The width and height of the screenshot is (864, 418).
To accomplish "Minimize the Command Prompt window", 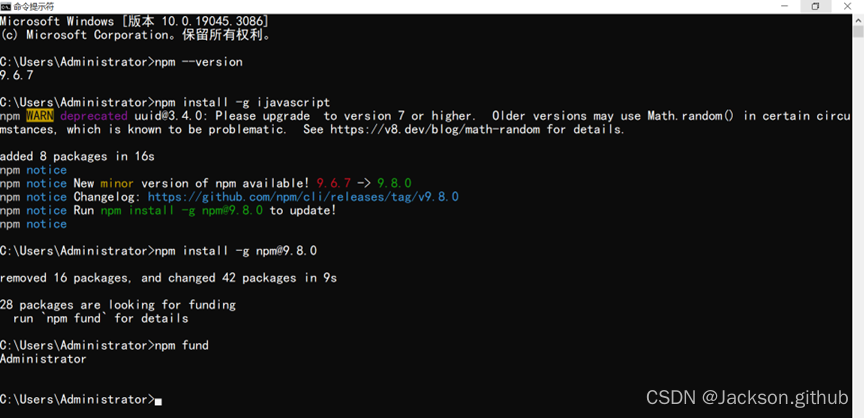I will pyautogui.click(x=777, y=6).
